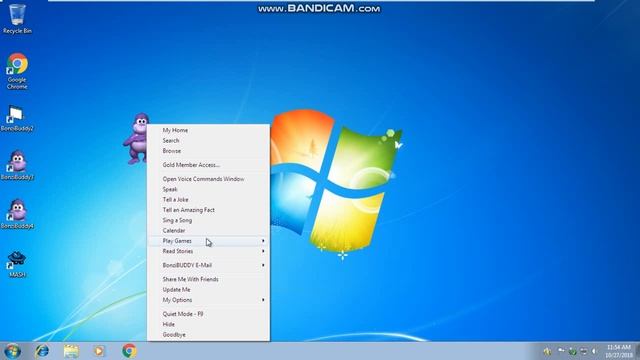Open Chrome from the taskbar
Screen dimensions: 640x360
click(129, 351)
